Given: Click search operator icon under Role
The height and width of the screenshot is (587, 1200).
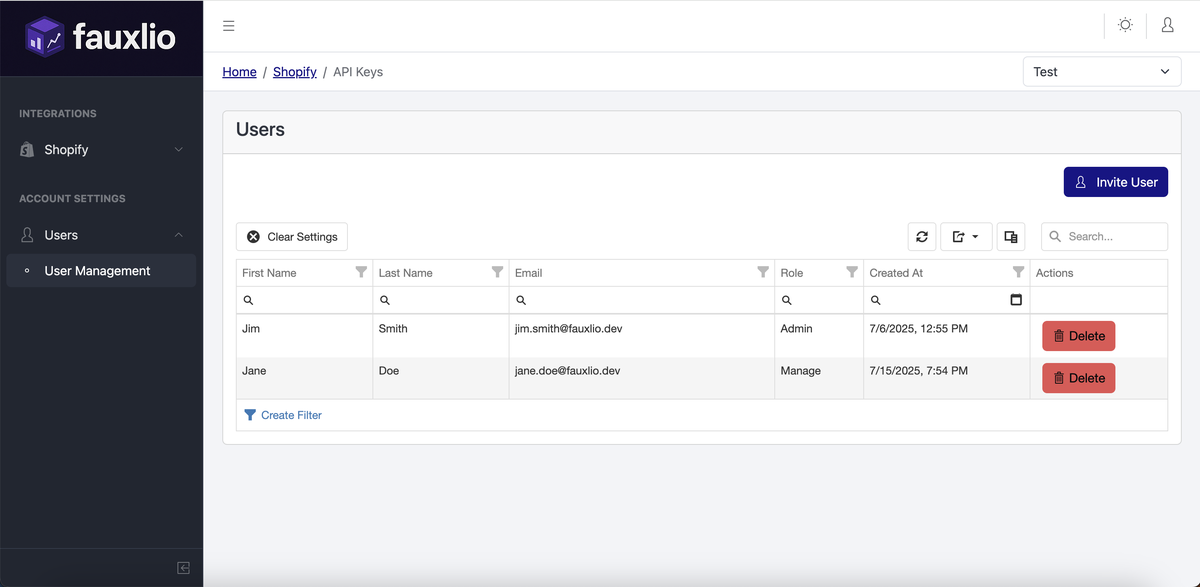Looking at the screenshot, I should pos(787,300).
